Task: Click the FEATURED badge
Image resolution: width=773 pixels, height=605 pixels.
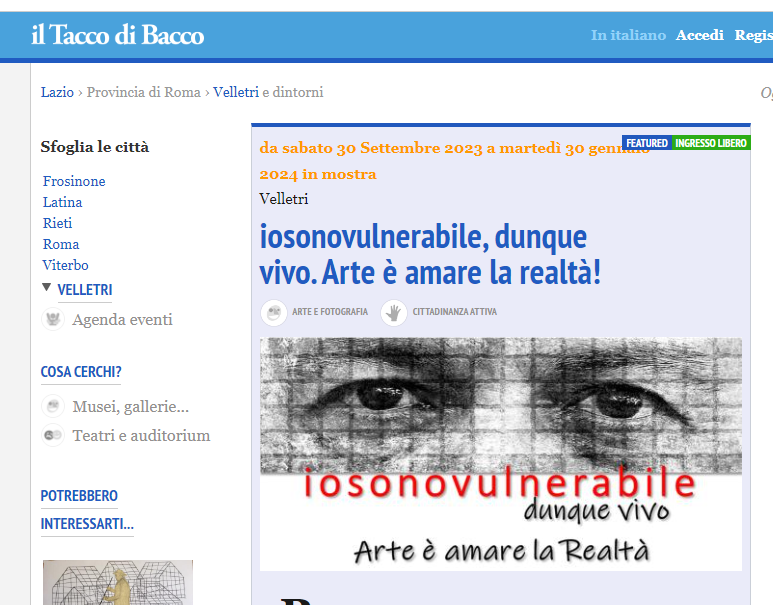Action: pyautogui.click(x=647, y=142)
